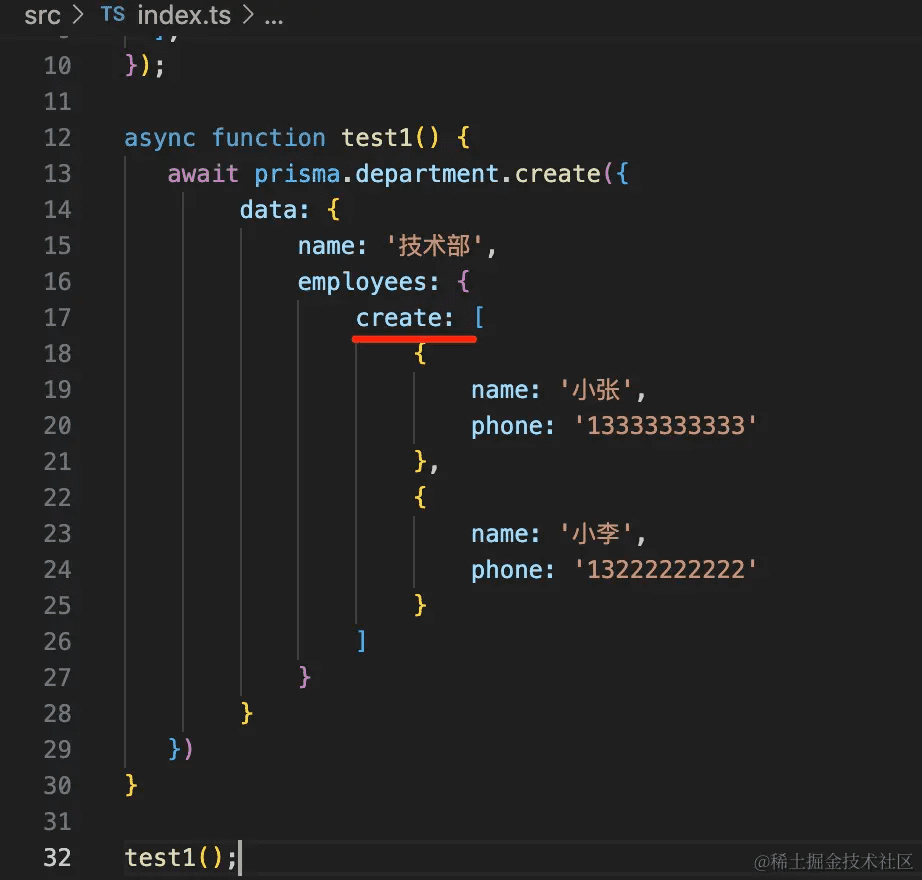Expand the trailing ellipsis breadcrumb segment
Screen dimensions: 922x880
coord(271,15)
